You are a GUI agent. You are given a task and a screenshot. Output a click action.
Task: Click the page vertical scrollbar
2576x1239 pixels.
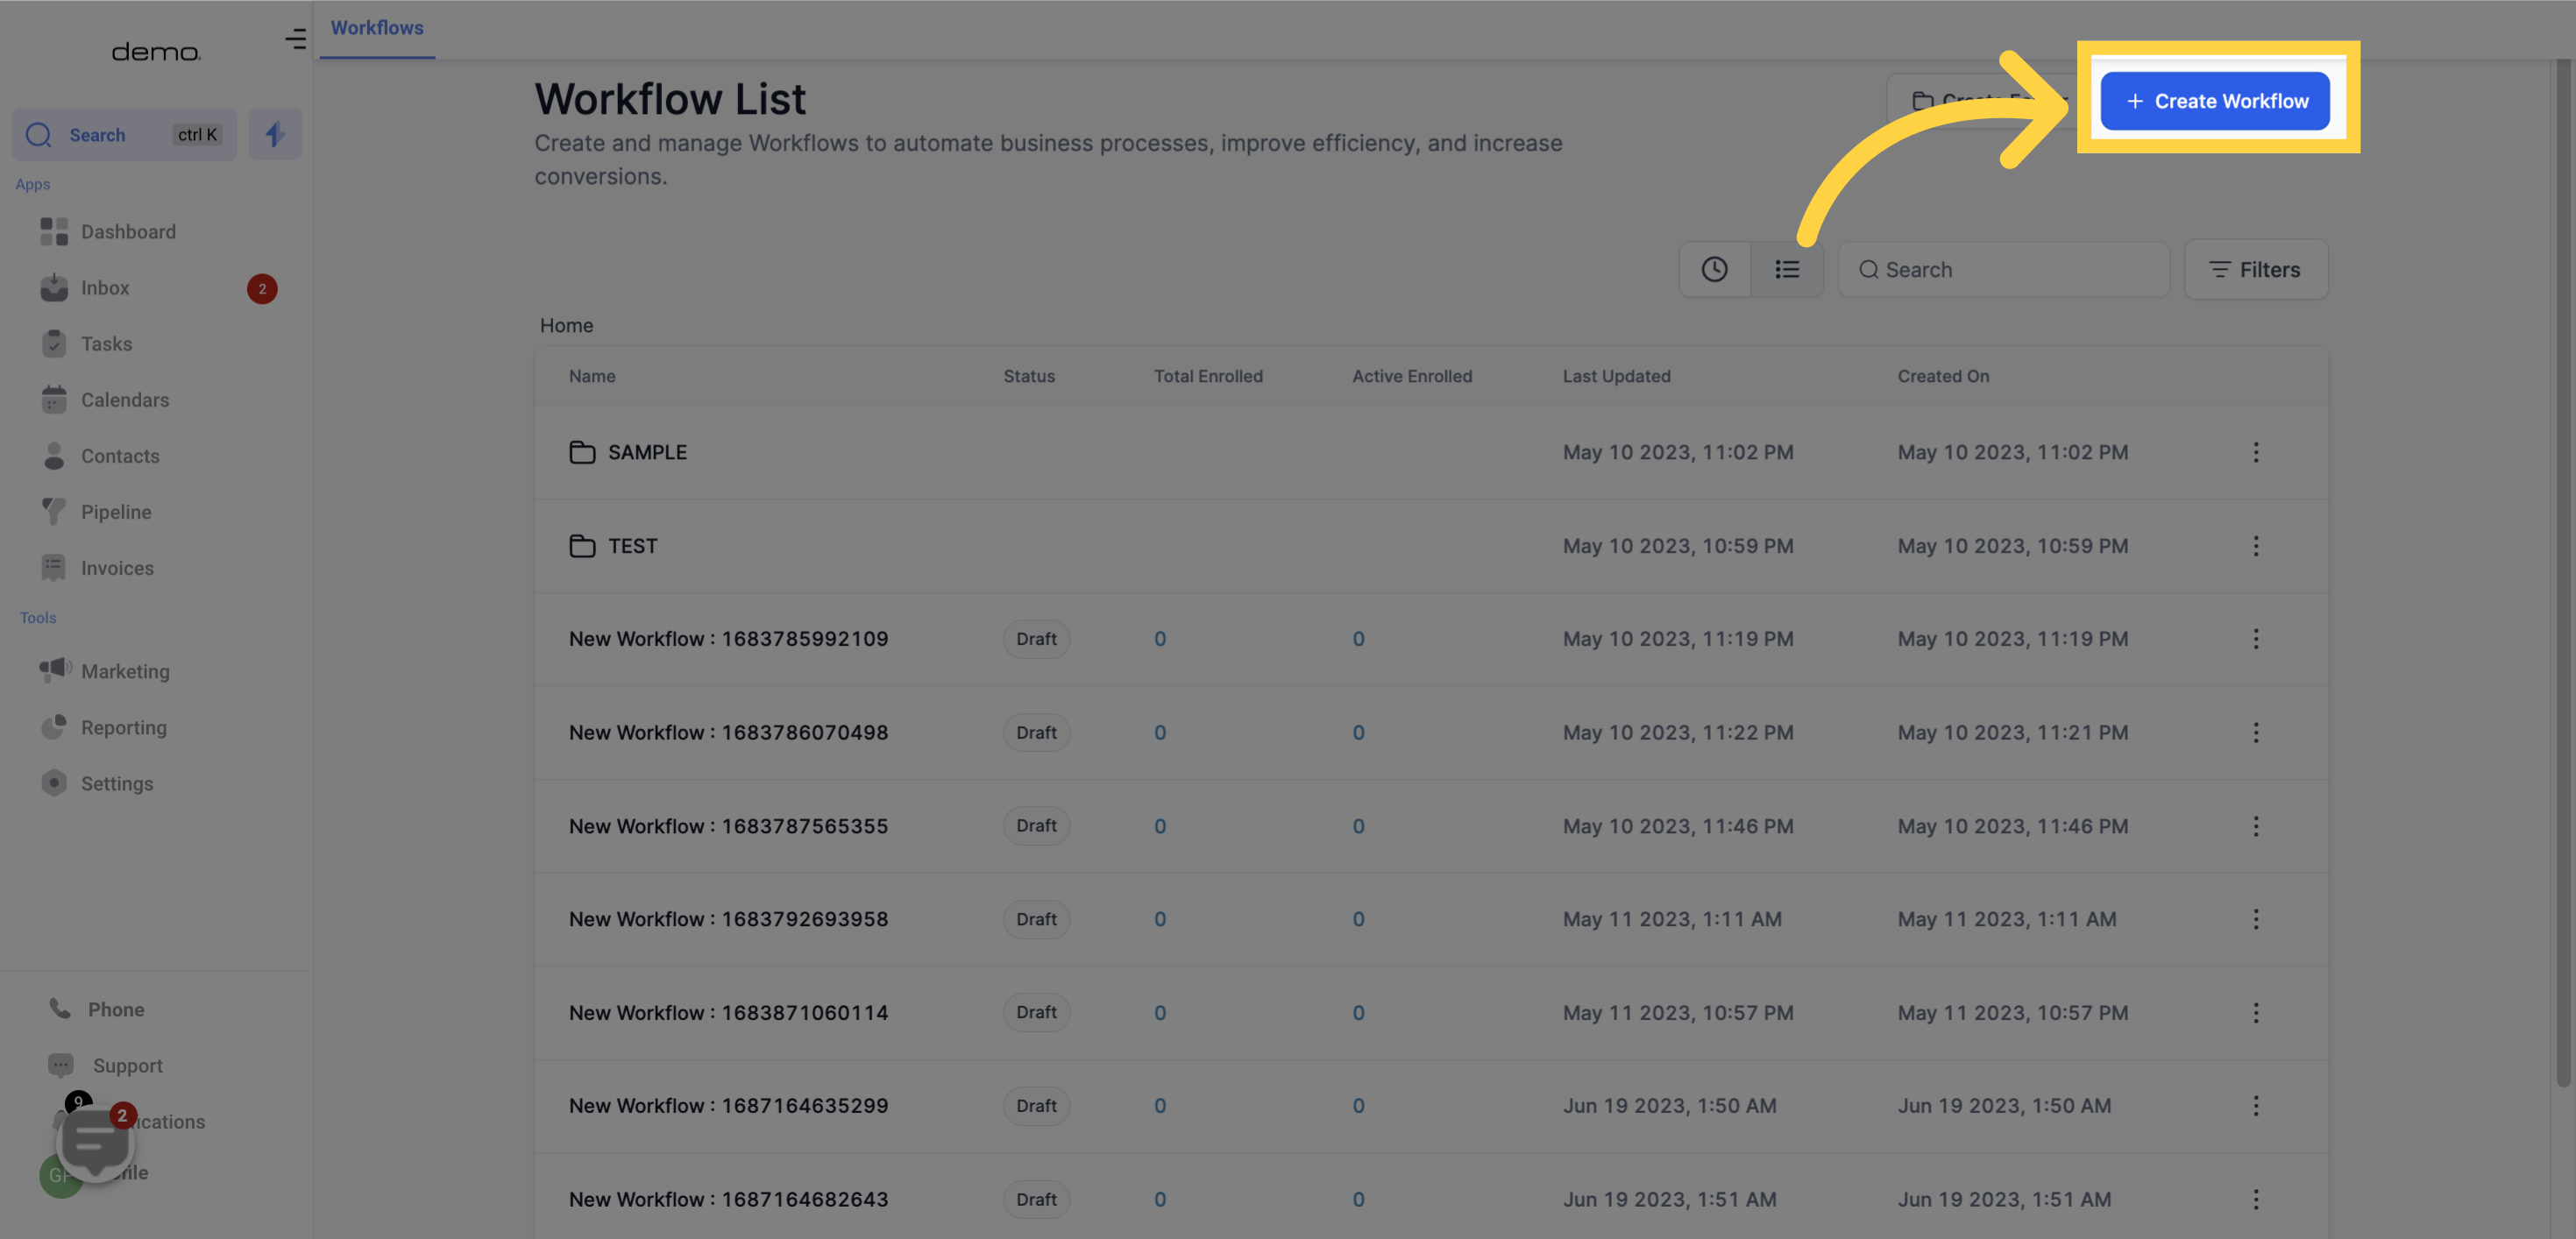(x=2563, y=572)
